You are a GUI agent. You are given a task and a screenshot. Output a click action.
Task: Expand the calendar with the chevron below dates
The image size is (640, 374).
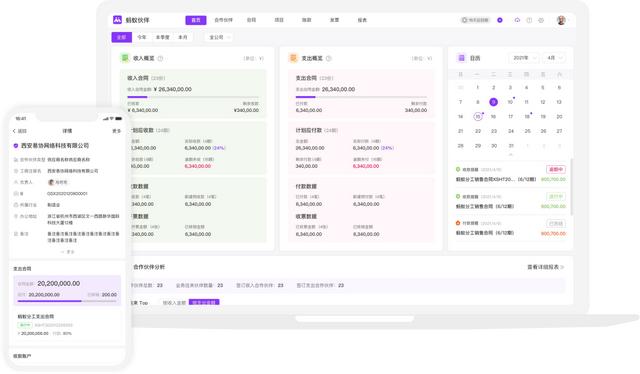pyautogui.click(x=510, y=154)
